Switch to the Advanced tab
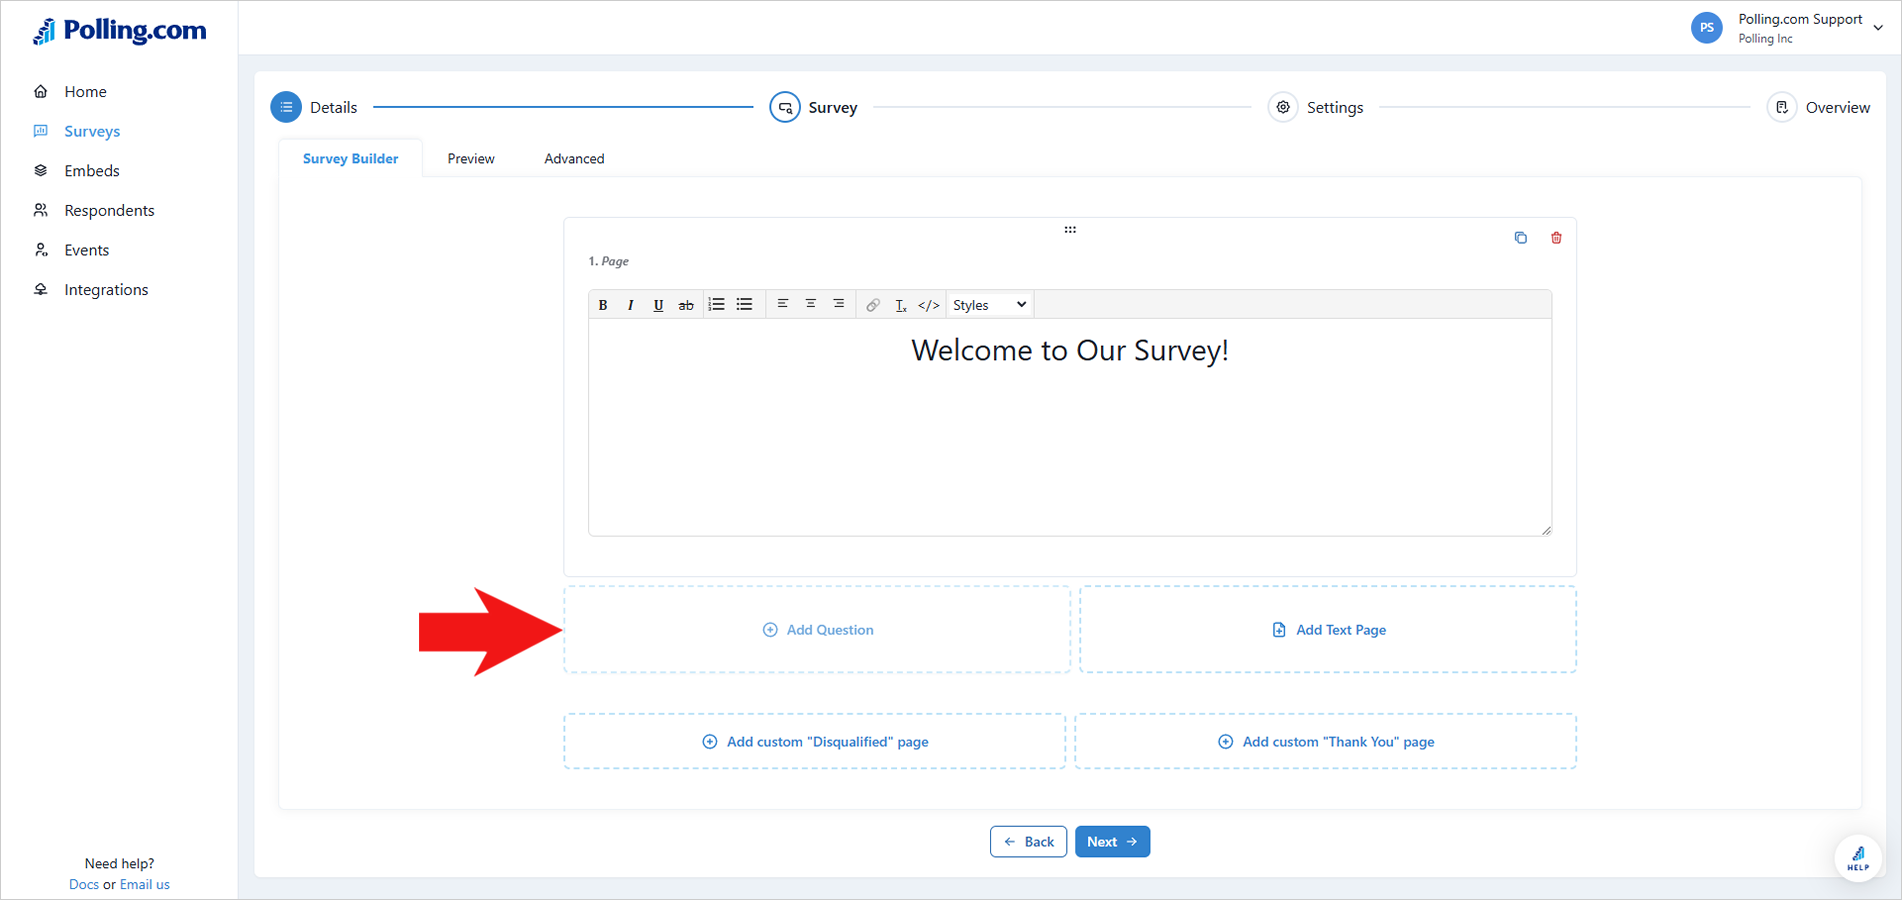 (574, 158)
